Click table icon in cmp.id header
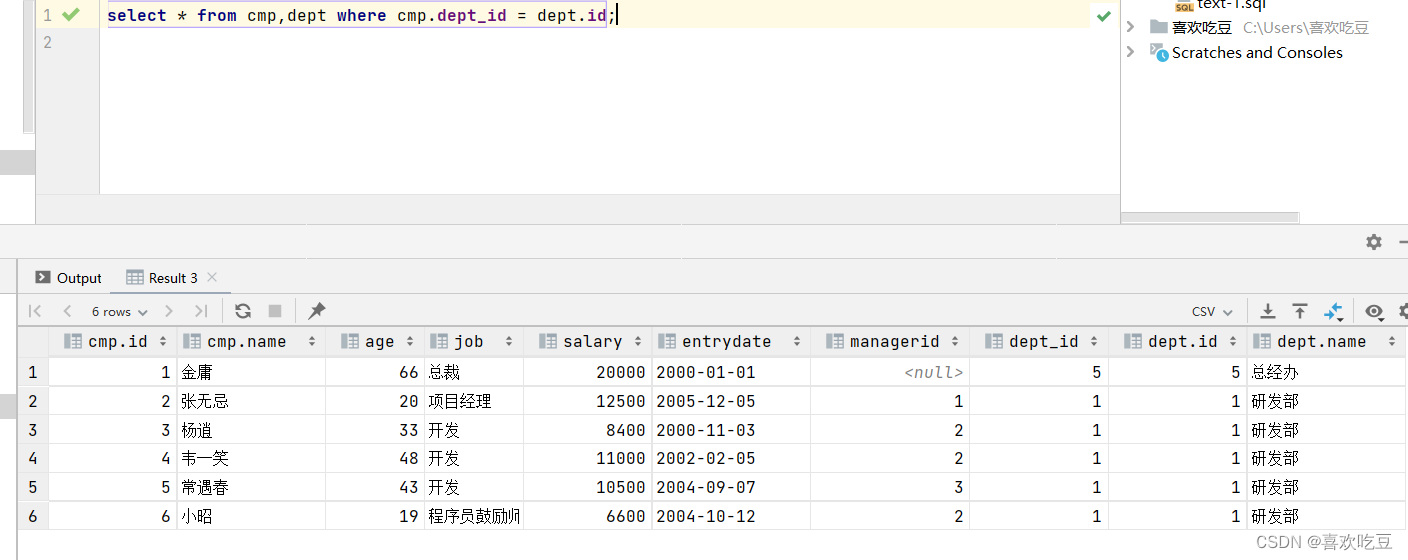 72,341
